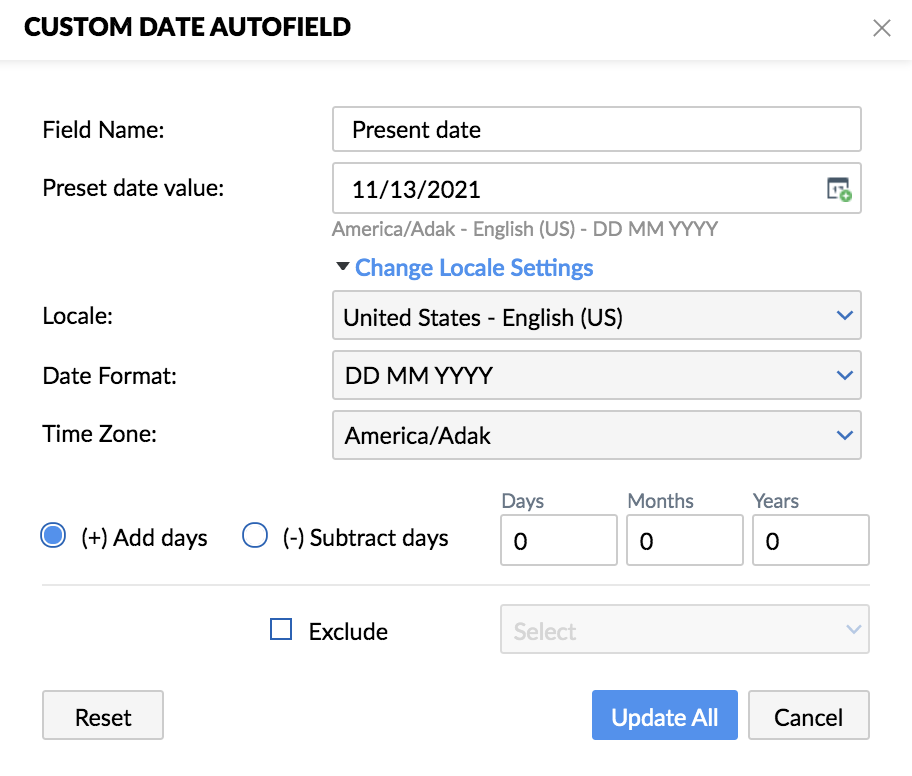The image size is (912, 776).
Task: Expand the Time Zone dropdown
Action: 596,435
